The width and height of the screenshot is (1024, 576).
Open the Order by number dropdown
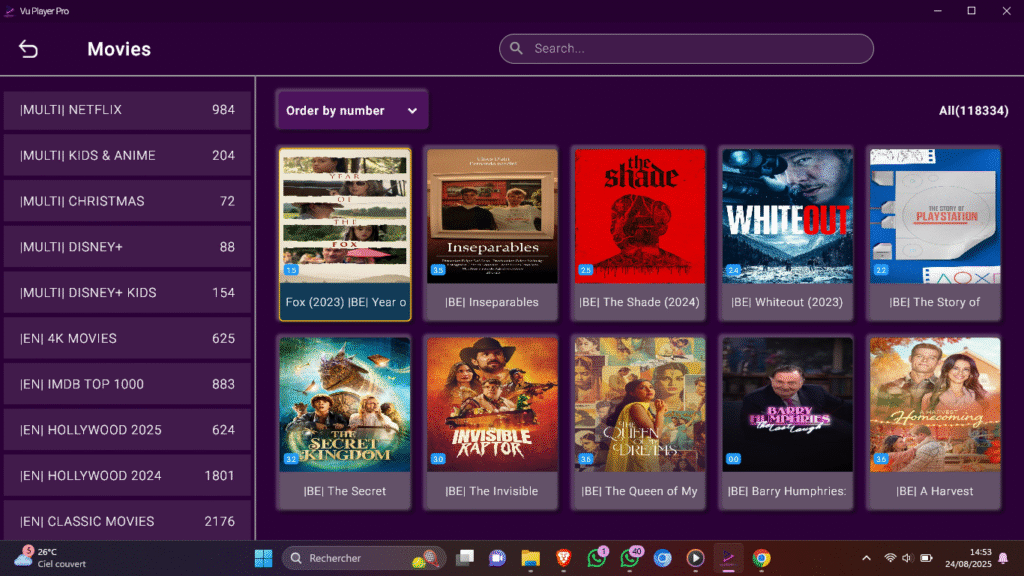(352, 110)
